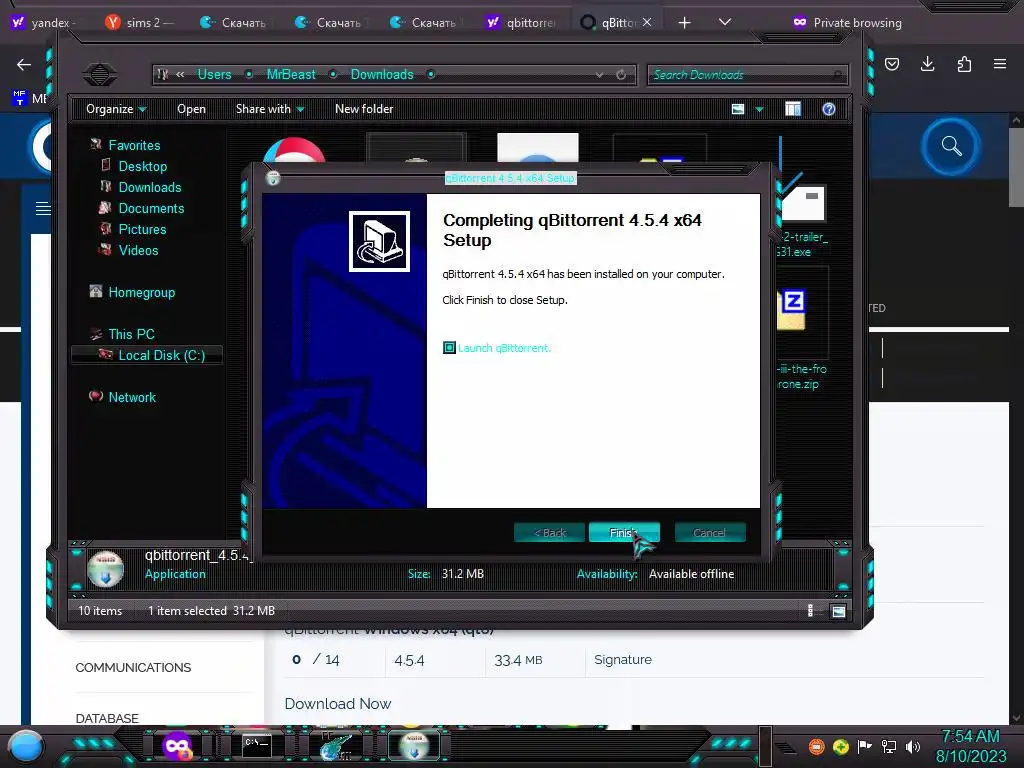
Task: Open the private browser taskbar icon
Action: click(177, 746)
